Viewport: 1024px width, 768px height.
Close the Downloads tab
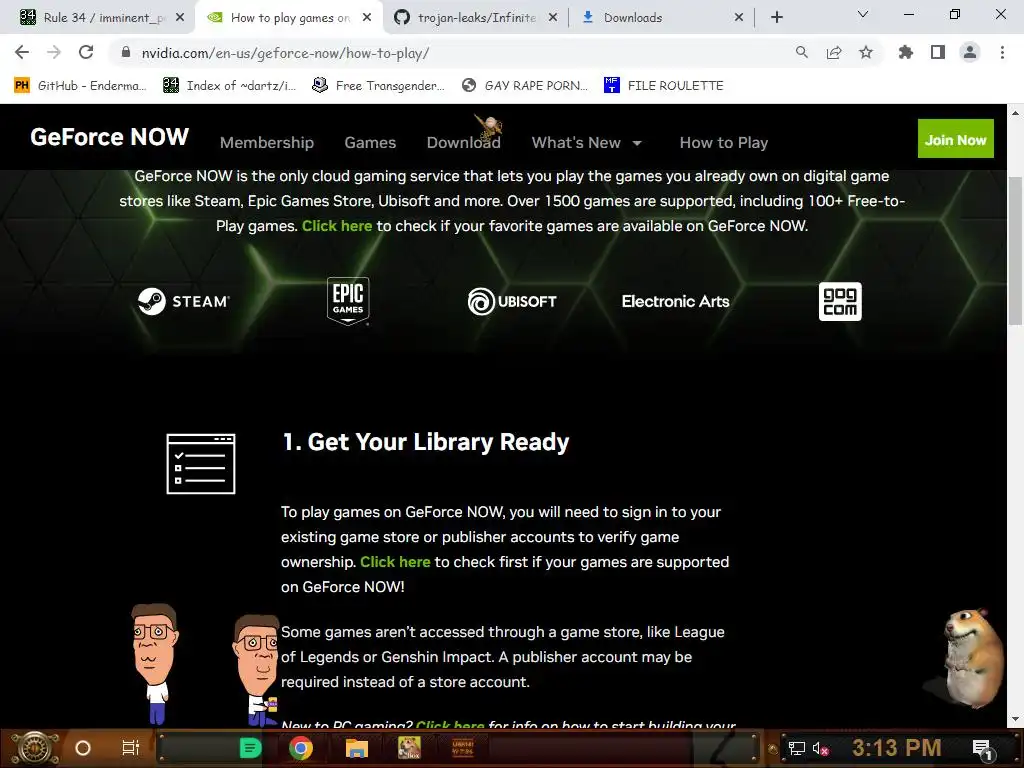tap(739, 18)
